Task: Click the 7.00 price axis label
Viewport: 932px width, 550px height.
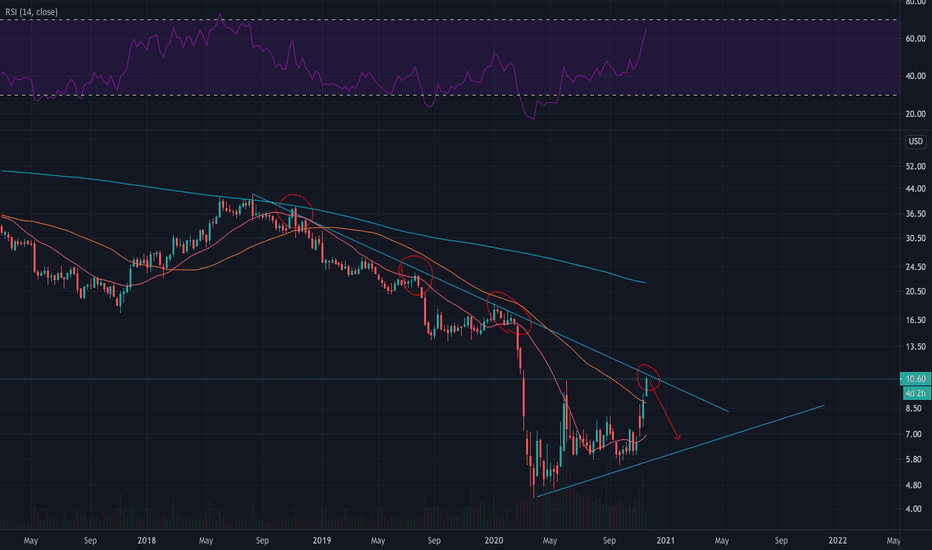Action: tap(914, 435)
